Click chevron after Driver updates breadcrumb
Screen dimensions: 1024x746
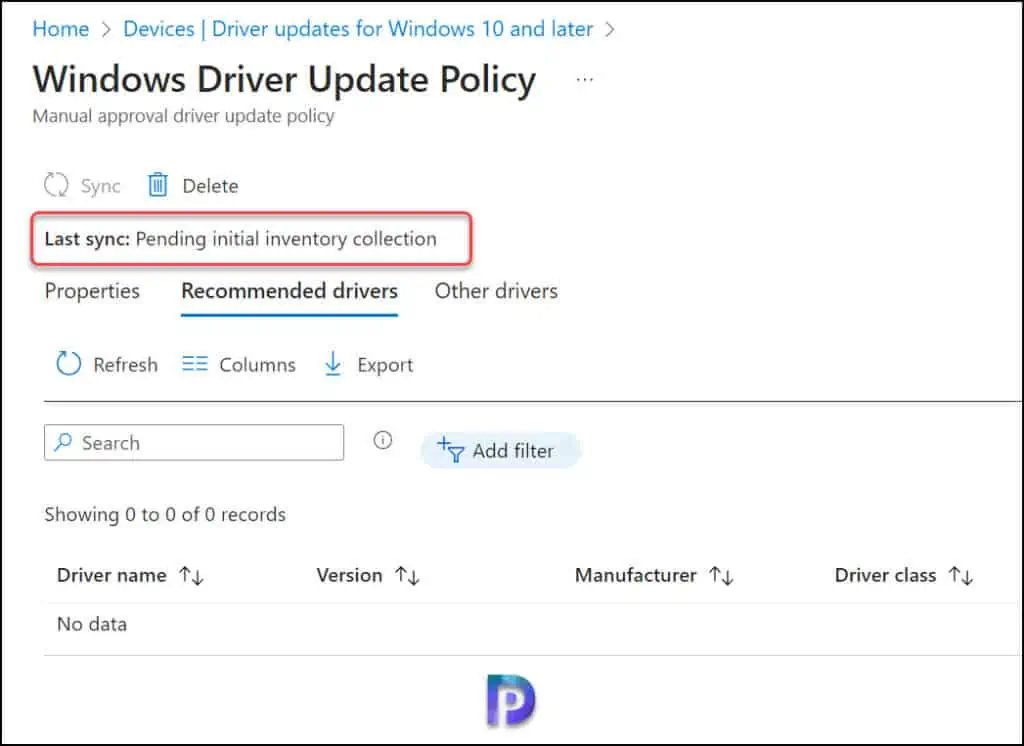pyautogui.click(x=610, y=29)
